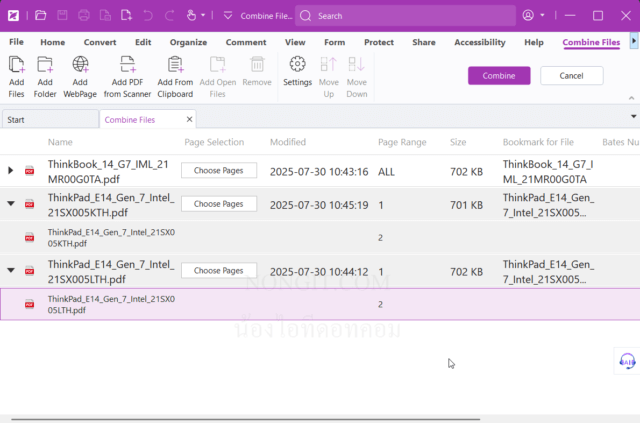Screen dimensions: 640x423
Task: Expand the ThinkBook_14_G7_IML file row
Action: [x=11, y=170]
